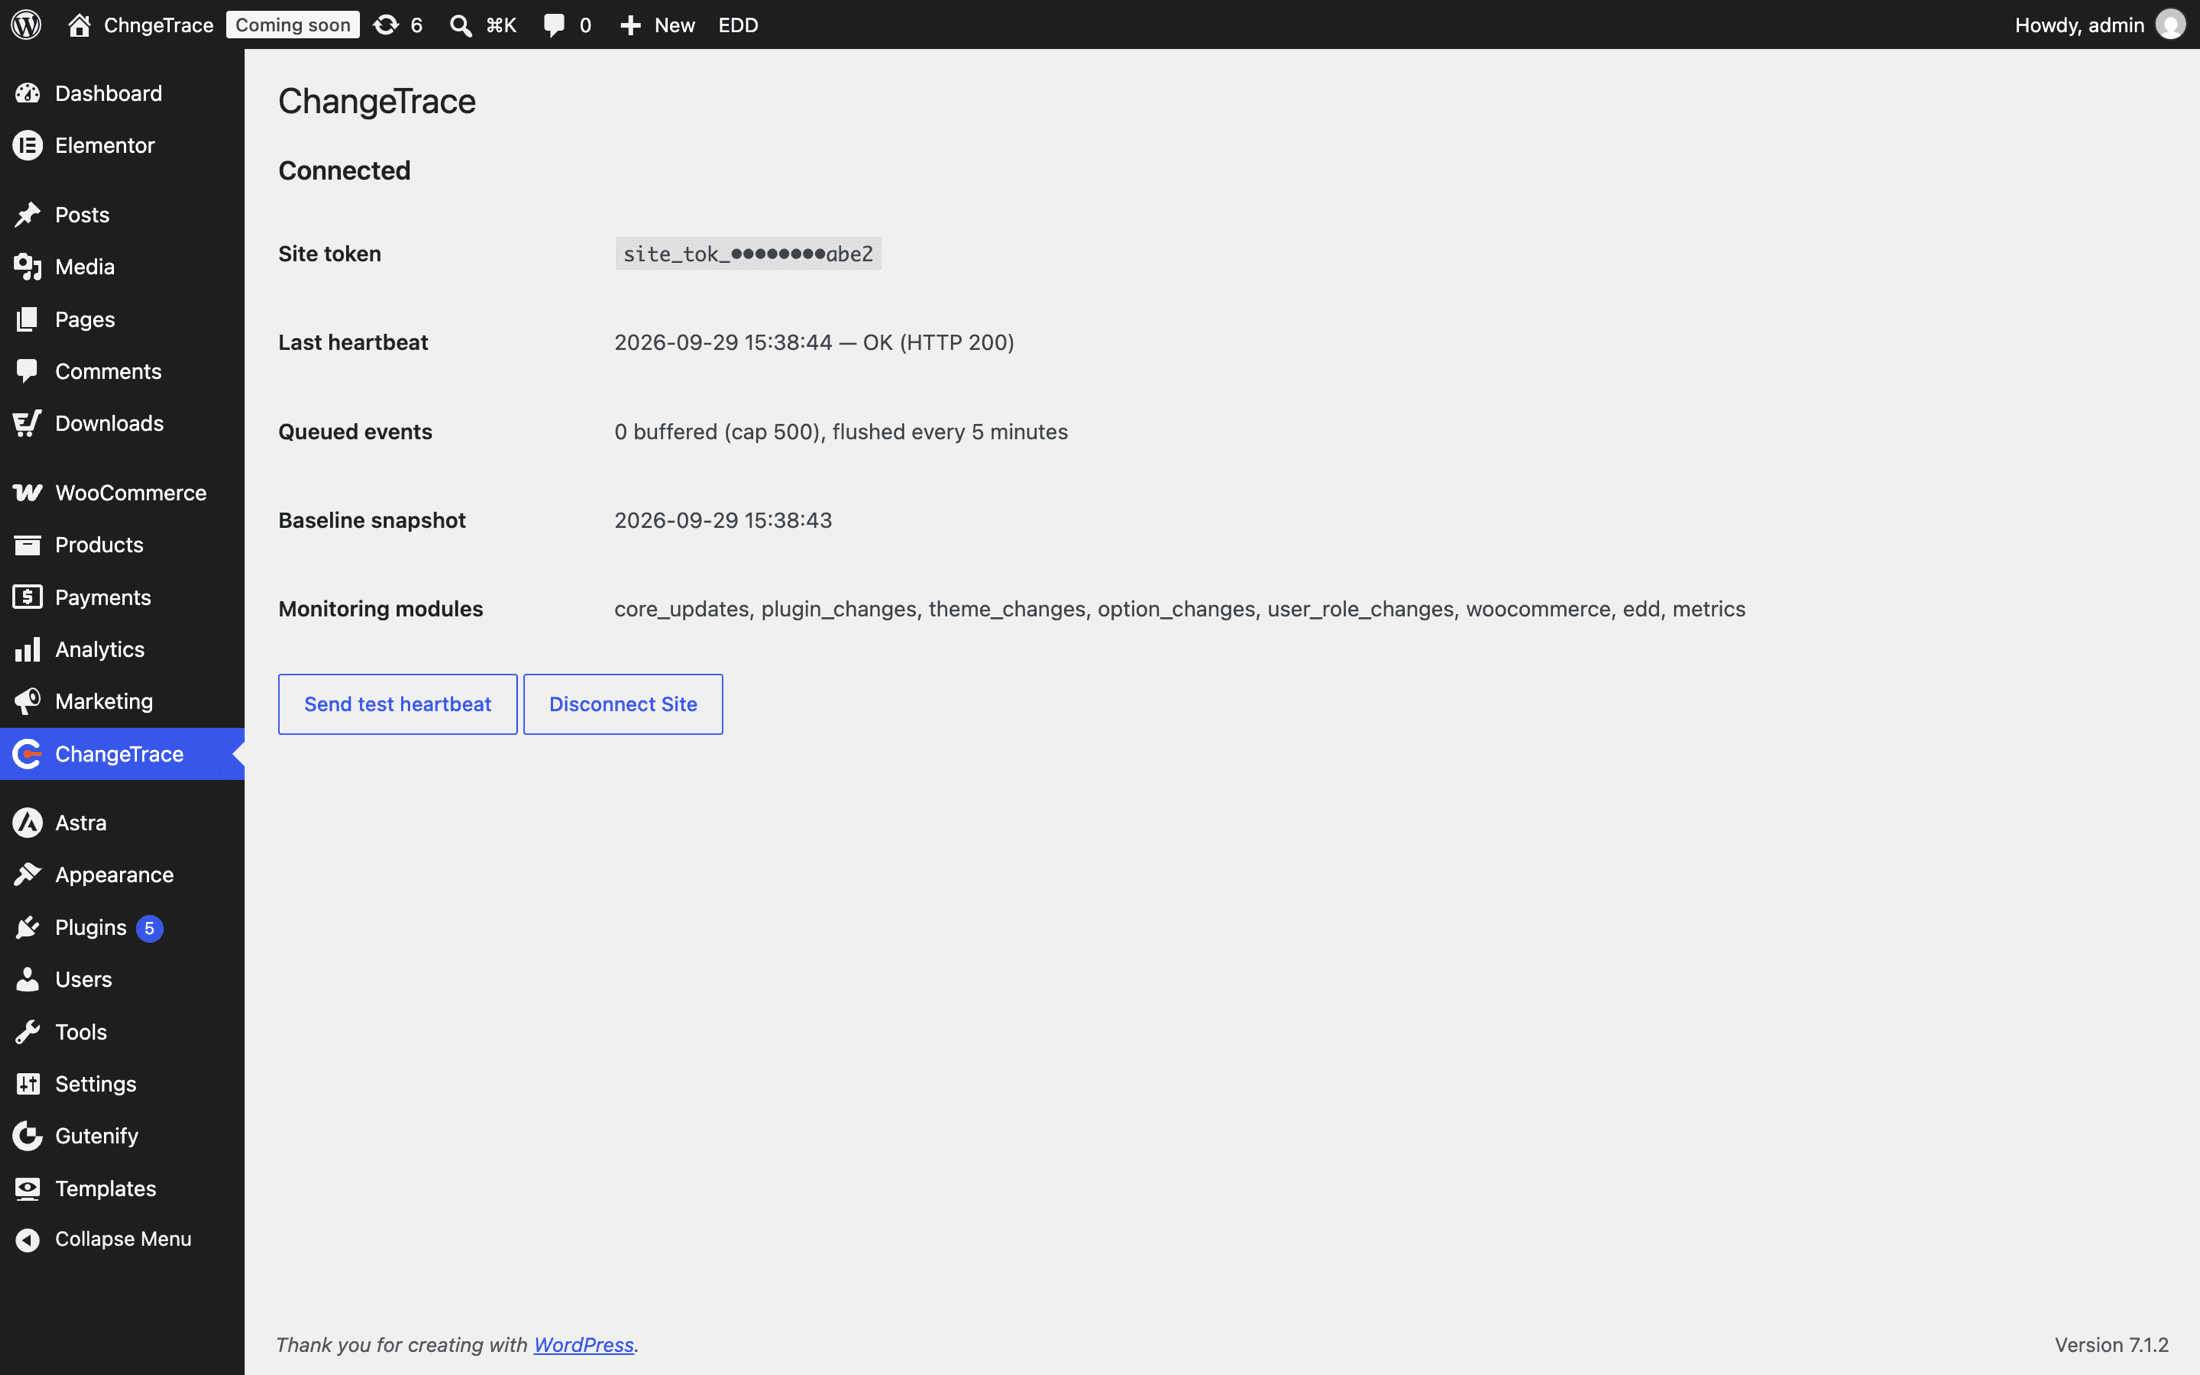2200x1375 pixels.
Task: Click the Templates sidebar icon
Action: pyautogui.click(x=28, y=1188)
